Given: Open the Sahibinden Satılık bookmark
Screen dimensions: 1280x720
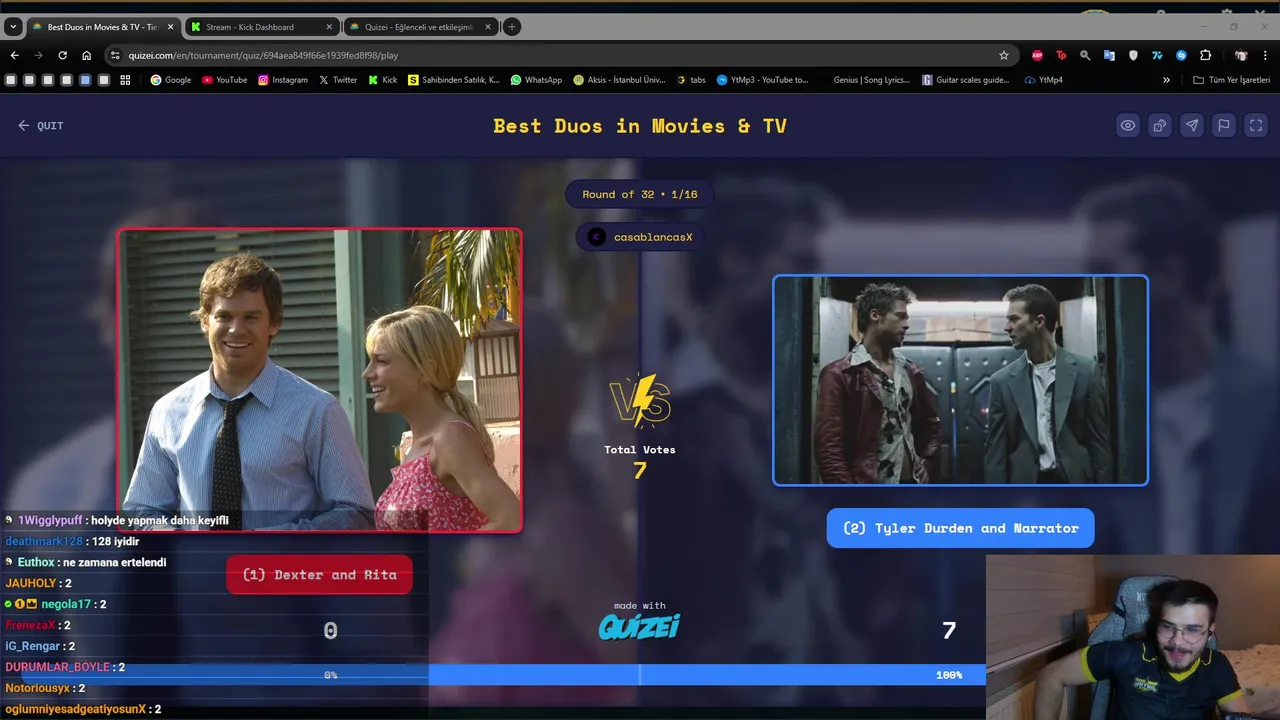Looking at the screenshot, I should click(x=454, y=80).
